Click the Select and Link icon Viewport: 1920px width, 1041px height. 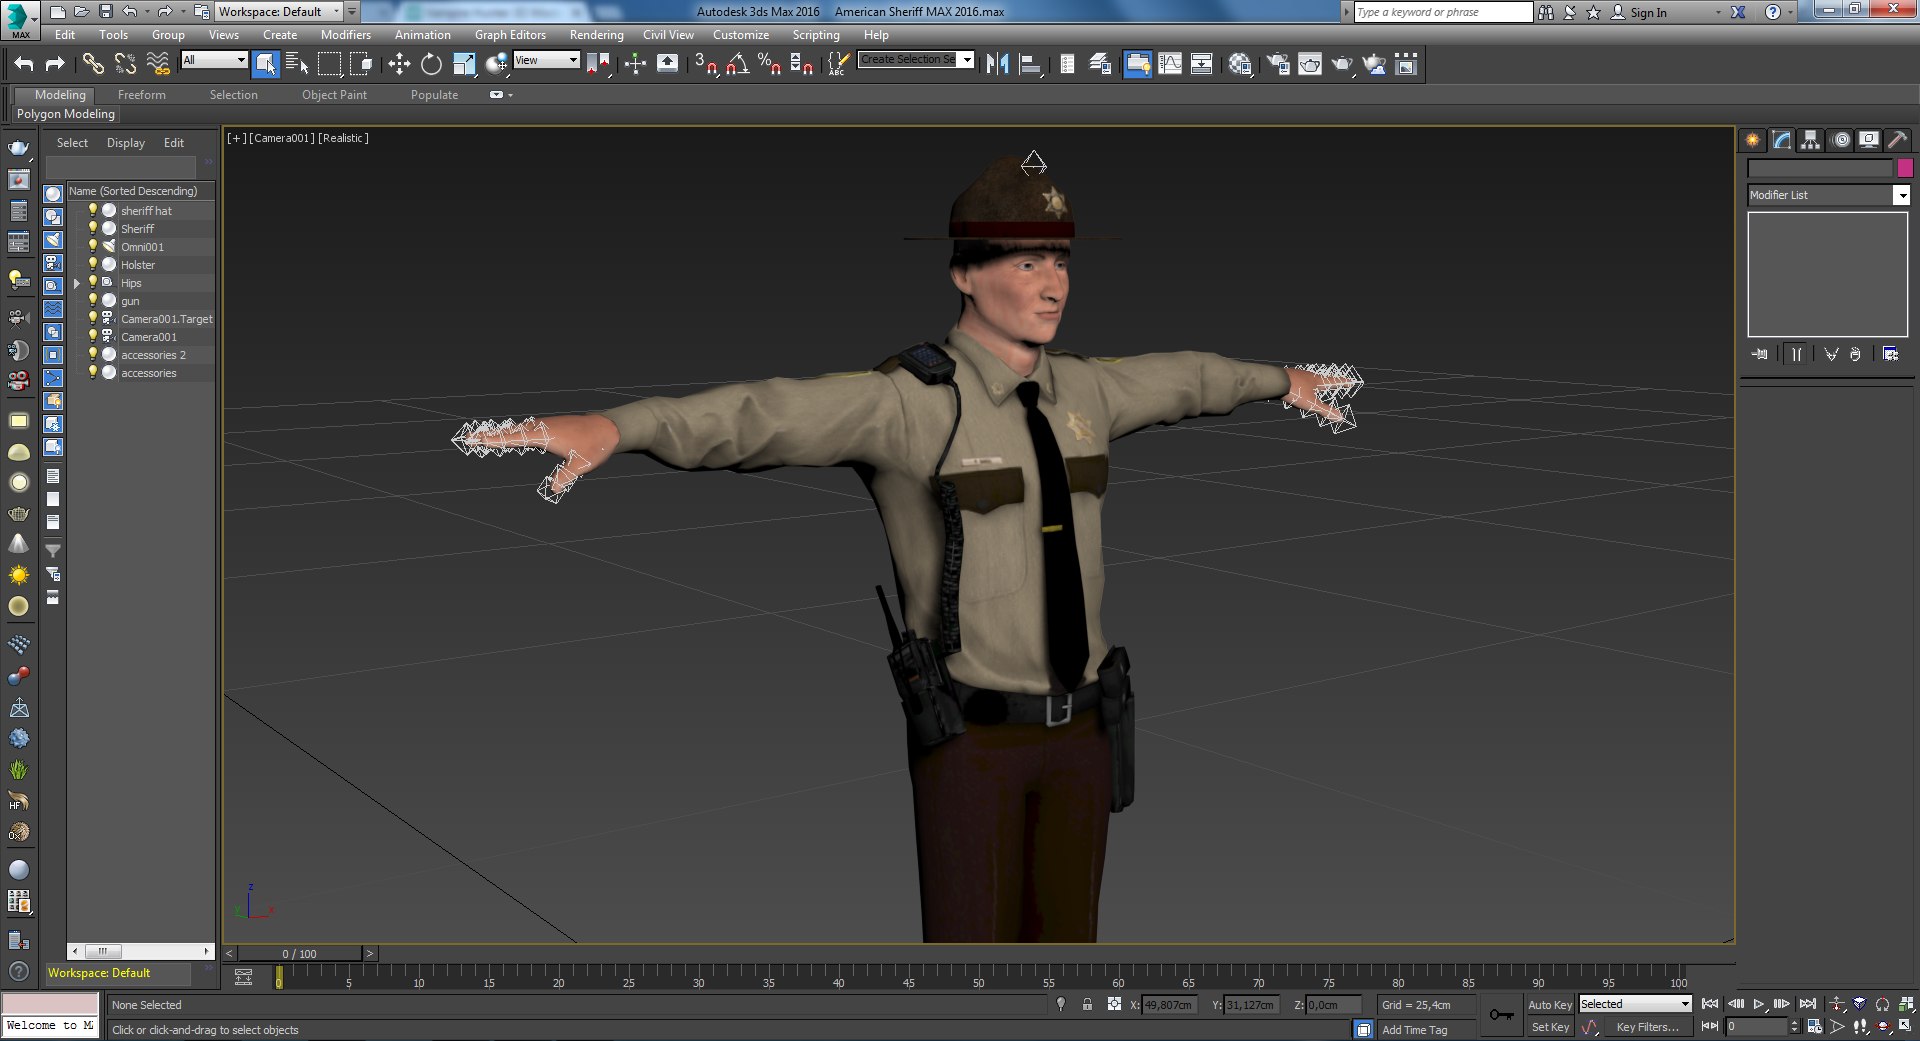(93, 64)
